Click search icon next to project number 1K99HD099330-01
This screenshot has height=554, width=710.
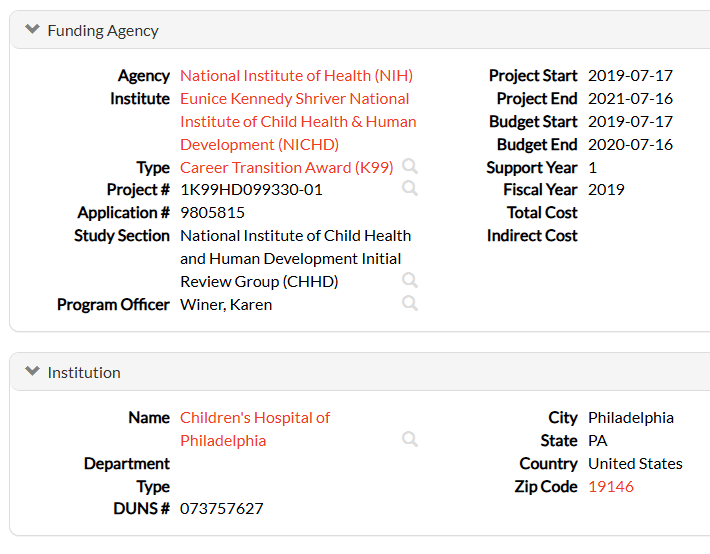click(410, 188)
